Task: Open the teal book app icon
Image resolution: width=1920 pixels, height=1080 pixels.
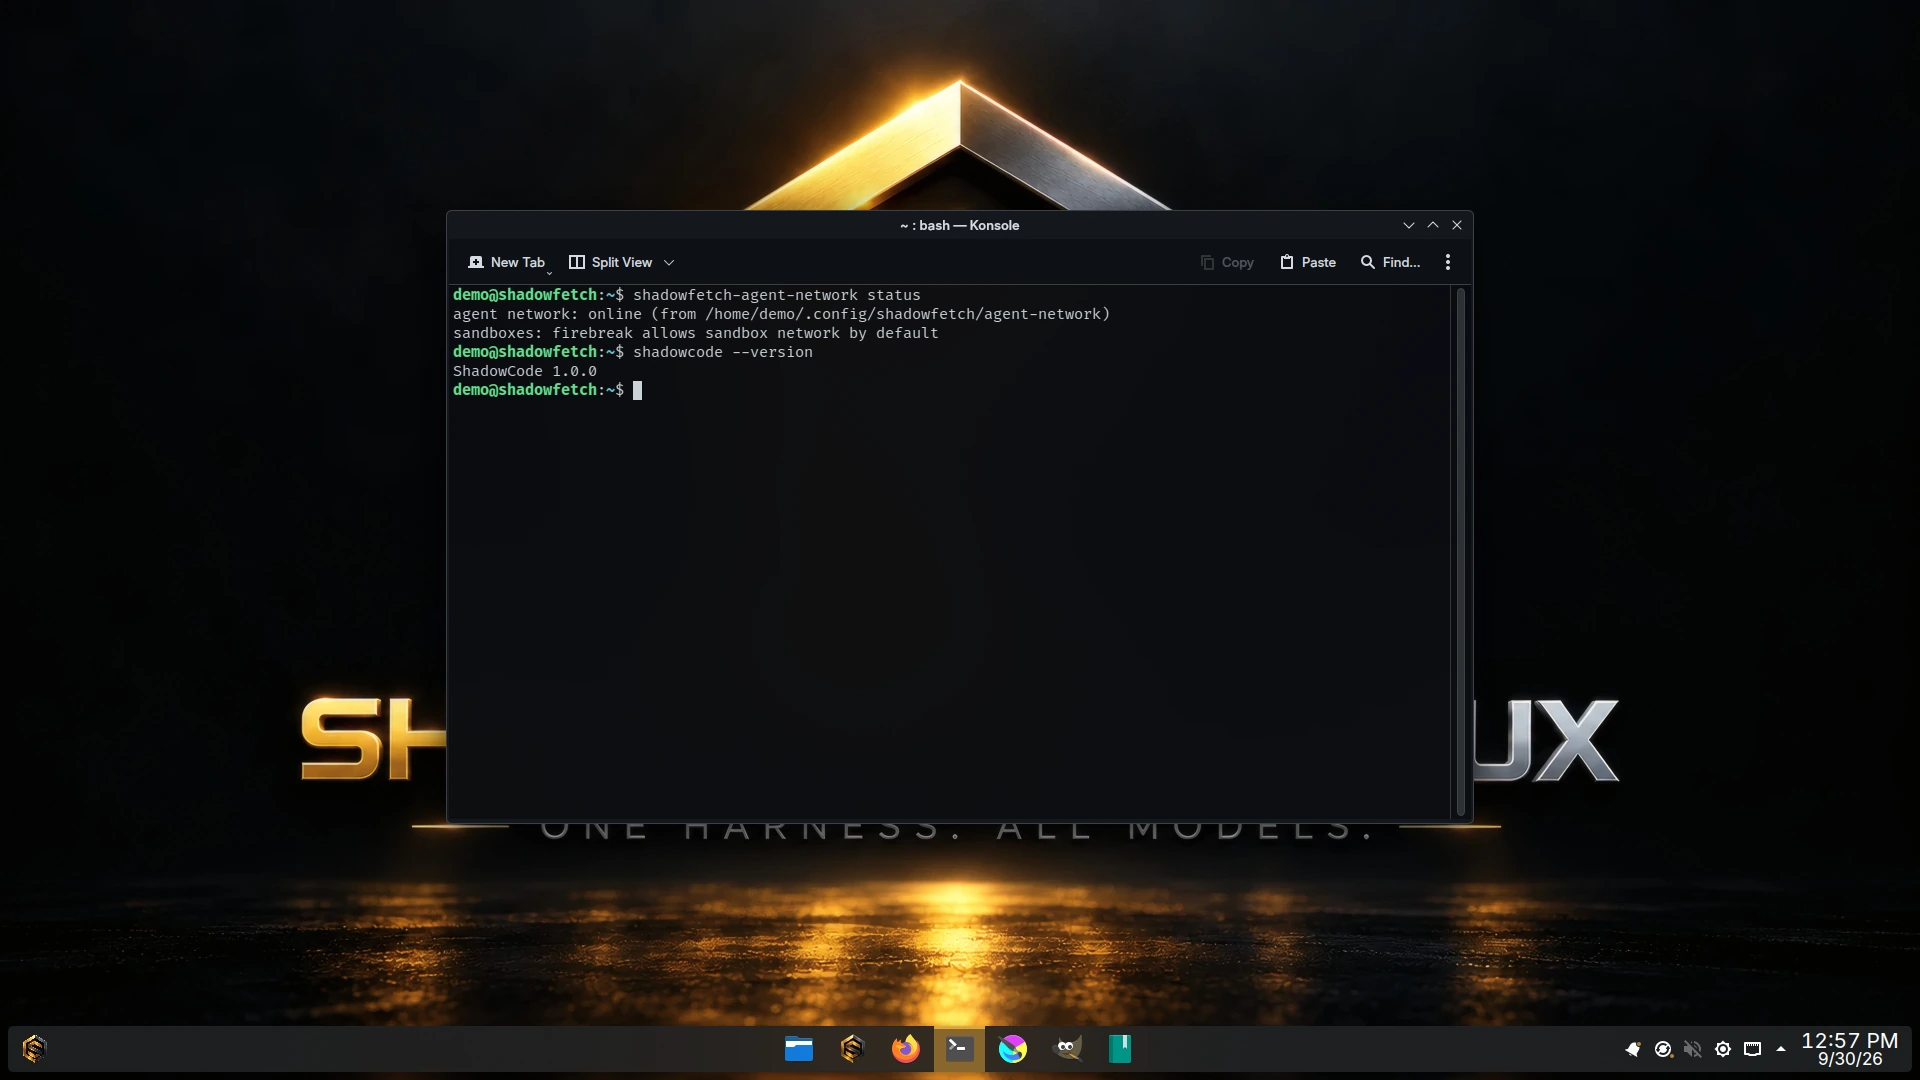Action: (x=1120, y=1049)
